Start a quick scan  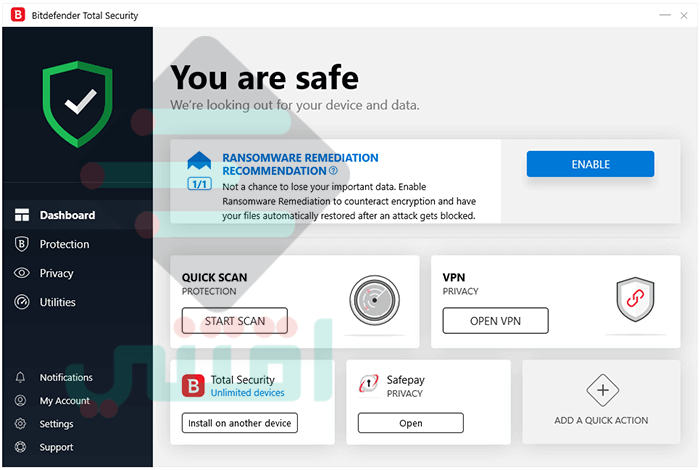click(234, 320)
